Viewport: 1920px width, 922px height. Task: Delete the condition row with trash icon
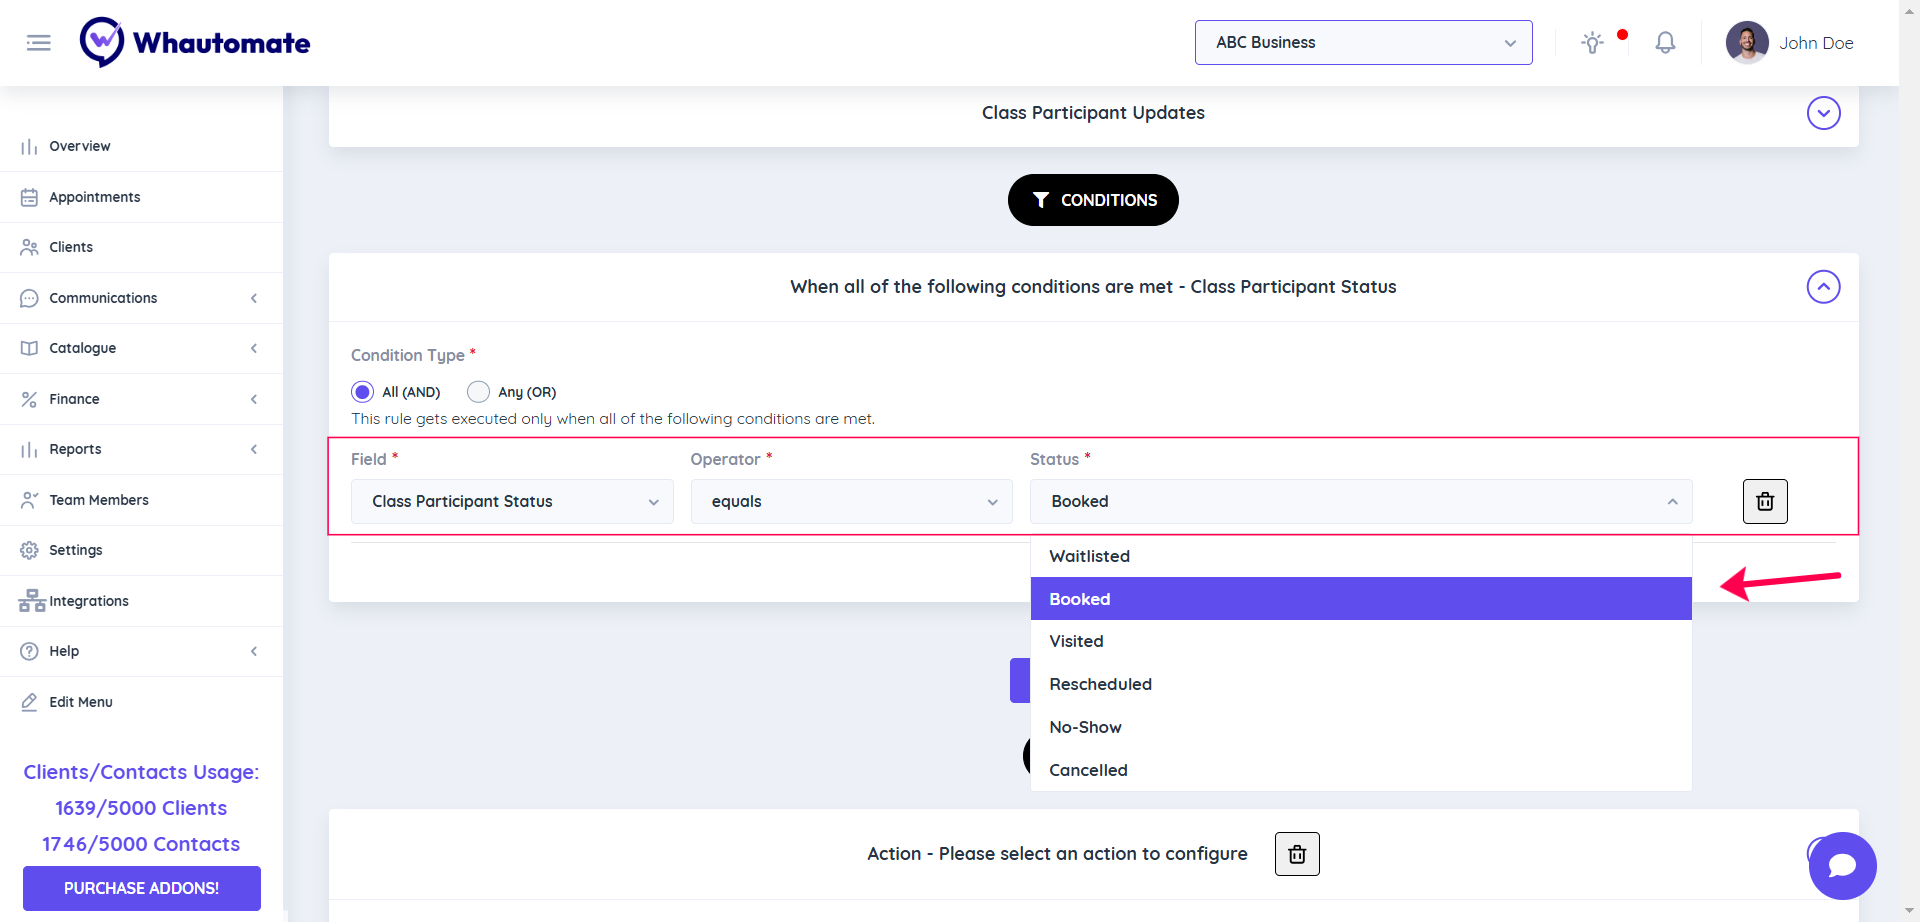(x=1765, y=502)
